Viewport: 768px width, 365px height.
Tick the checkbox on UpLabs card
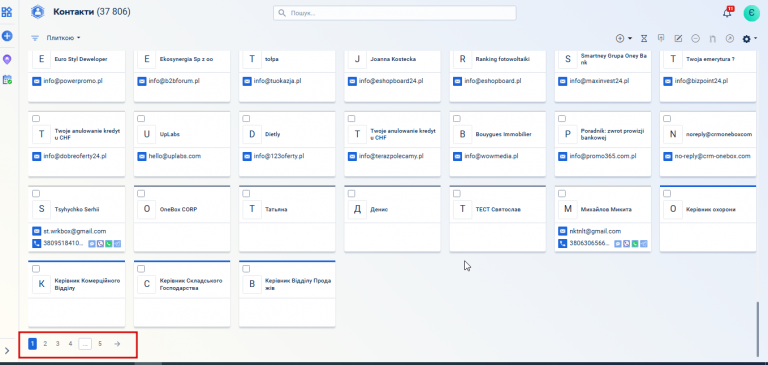tap(141, 119)
